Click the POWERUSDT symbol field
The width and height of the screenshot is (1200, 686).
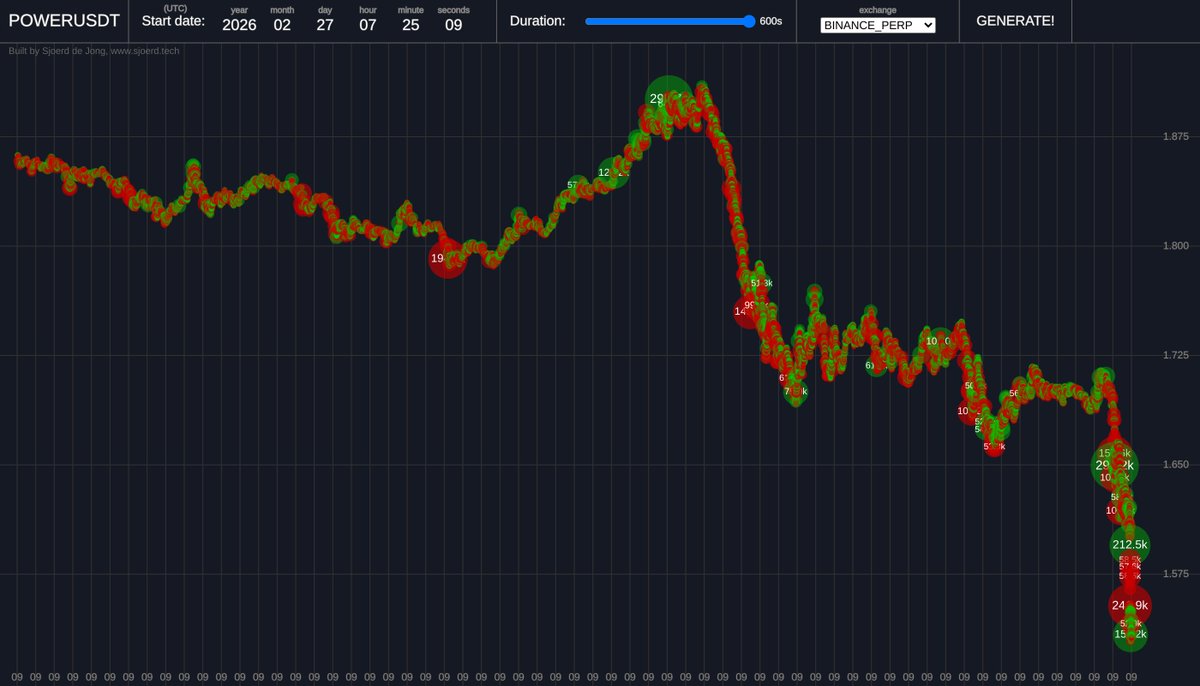pos(64,20)
